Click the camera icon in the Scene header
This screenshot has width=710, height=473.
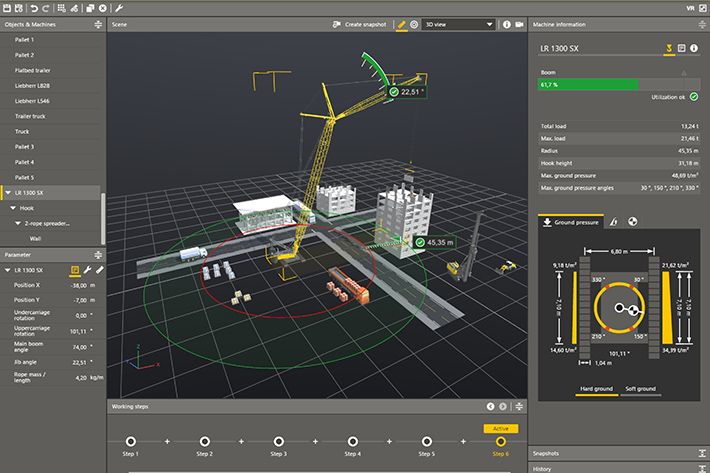[519, 24]
